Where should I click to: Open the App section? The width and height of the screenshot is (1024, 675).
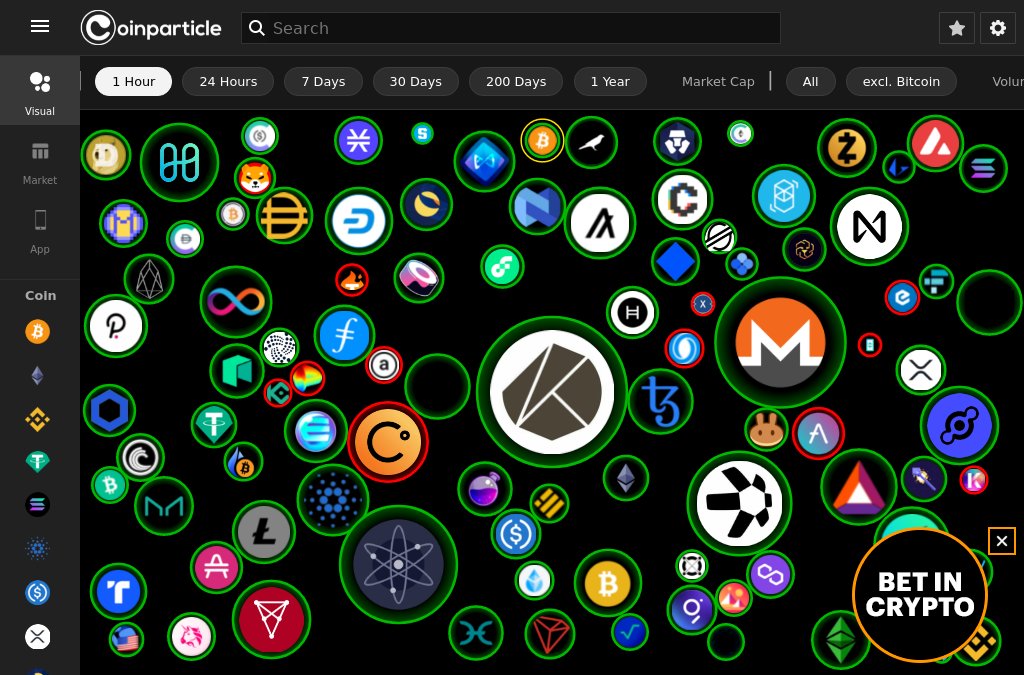tap(40, 232)
